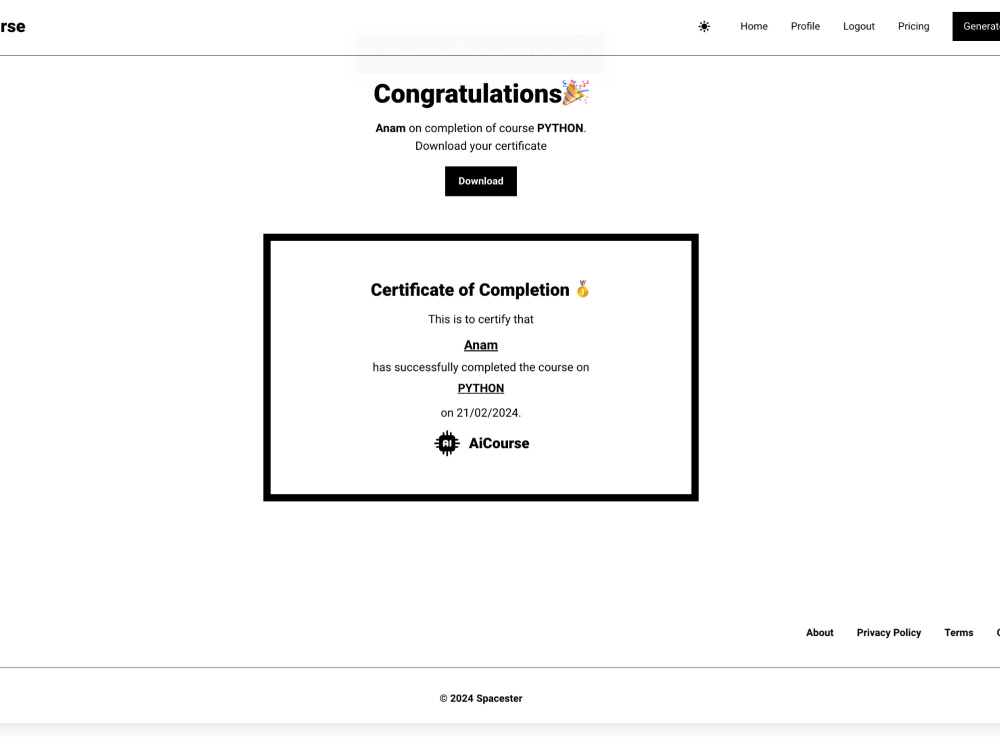The height and width of the screenshot is (750, 1000).
Task: Download the certificate
Action: [481, 181]
